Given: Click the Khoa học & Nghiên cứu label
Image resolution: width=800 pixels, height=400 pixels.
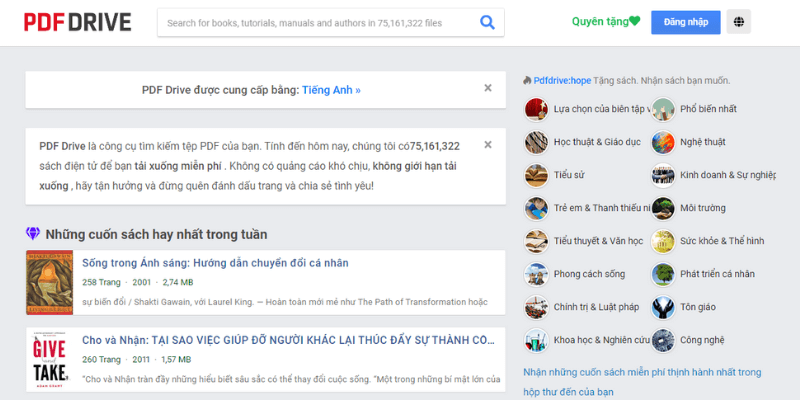Looking at the screenshot, I should 602,340.
